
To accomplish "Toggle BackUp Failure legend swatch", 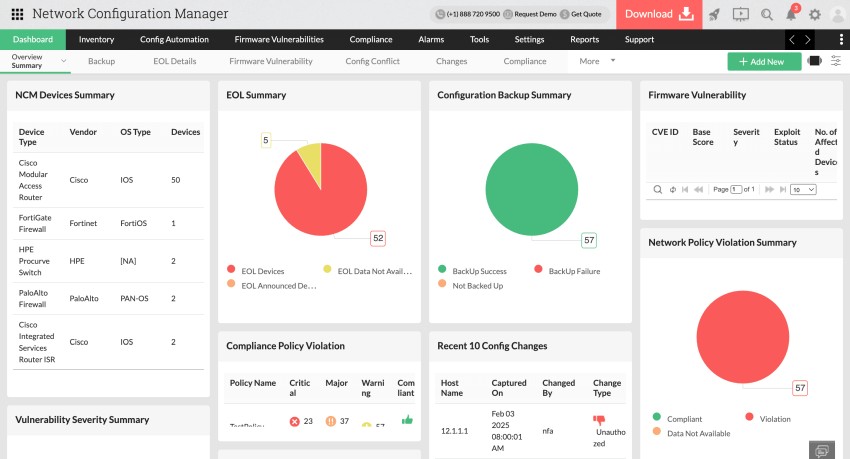I will (x=538, y=269).
